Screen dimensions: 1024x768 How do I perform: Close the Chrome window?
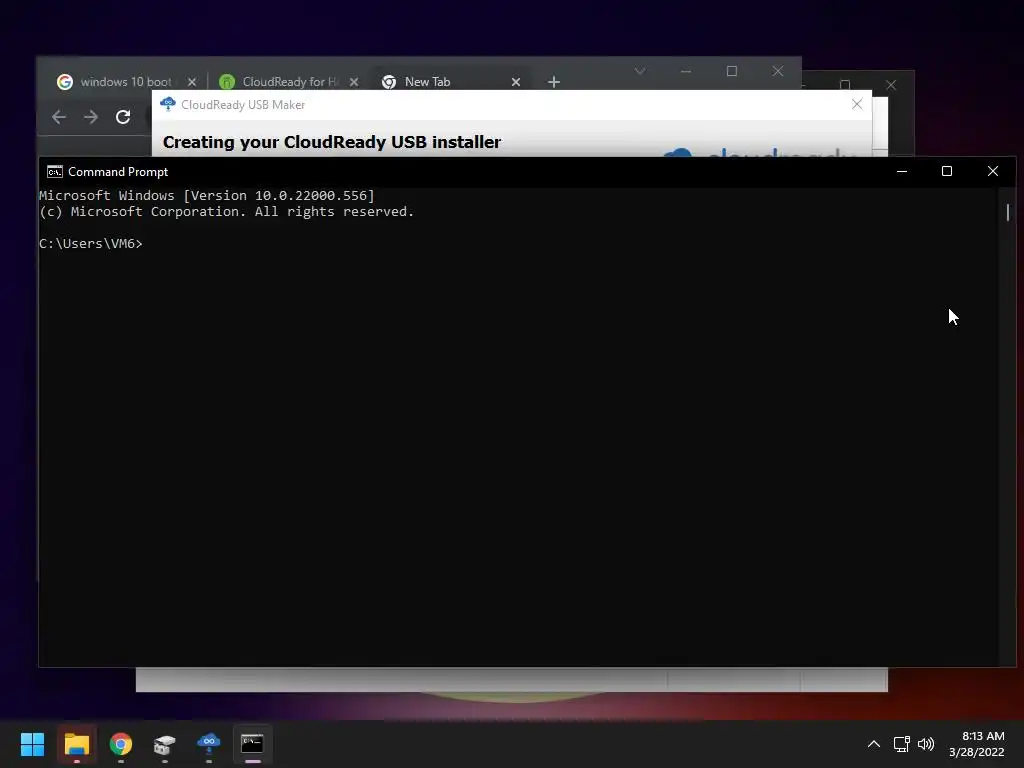coord(778,71)
